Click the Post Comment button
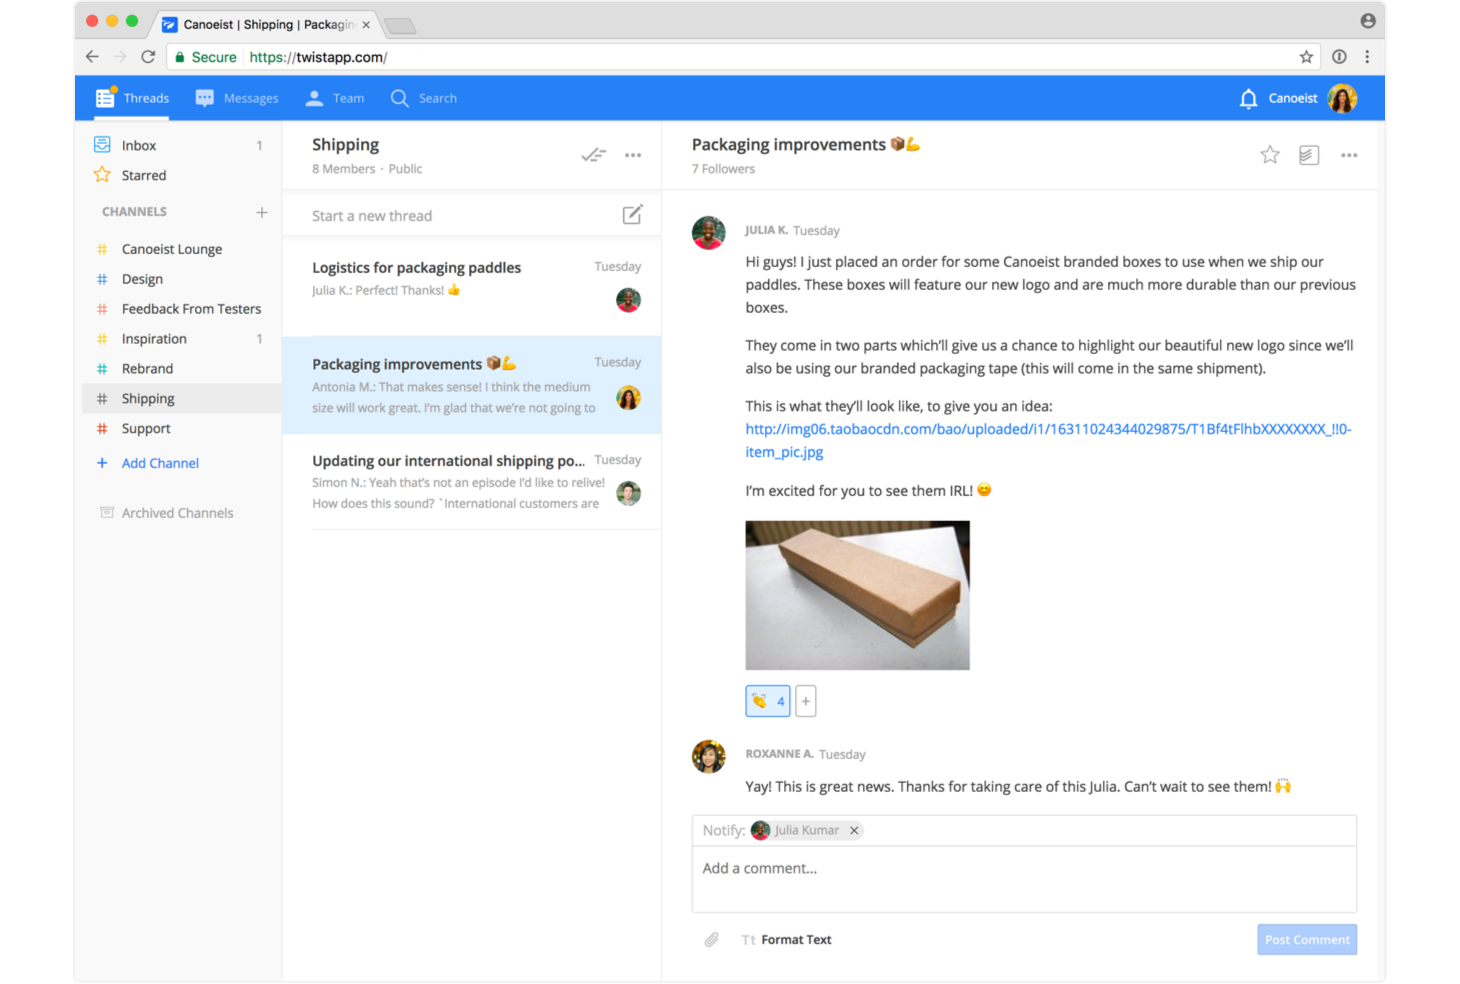 (1307, 940)
